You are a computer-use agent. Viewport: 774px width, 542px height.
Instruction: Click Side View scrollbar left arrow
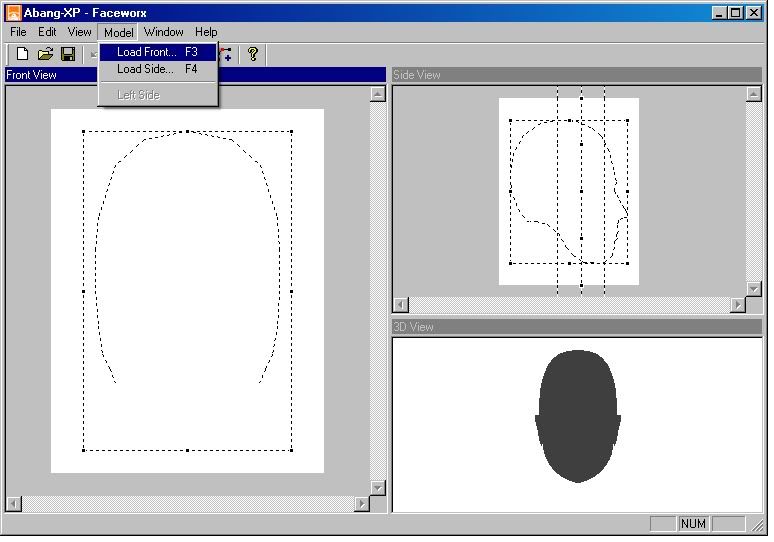pos(401,304)
